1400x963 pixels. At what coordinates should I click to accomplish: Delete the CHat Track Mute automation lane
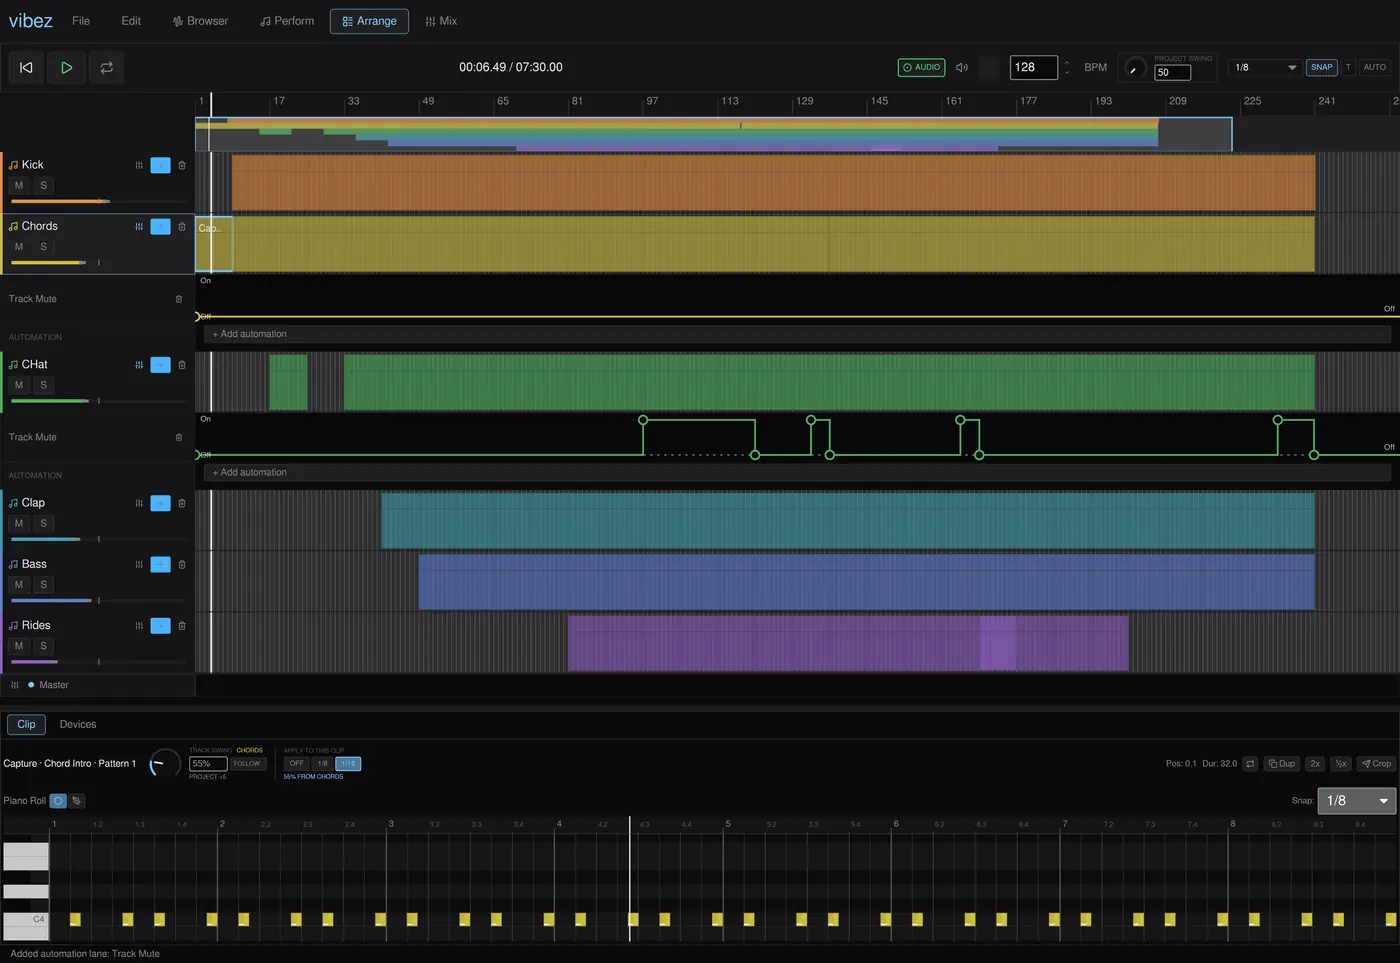(x=179, y=437)
